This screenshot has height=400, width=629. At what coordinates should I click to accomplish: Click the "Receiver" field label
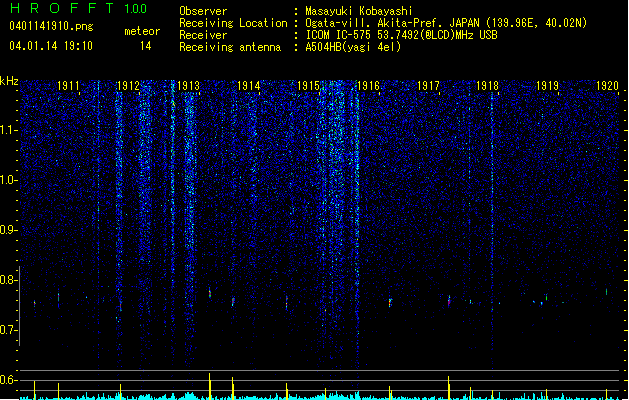[203, 35]
